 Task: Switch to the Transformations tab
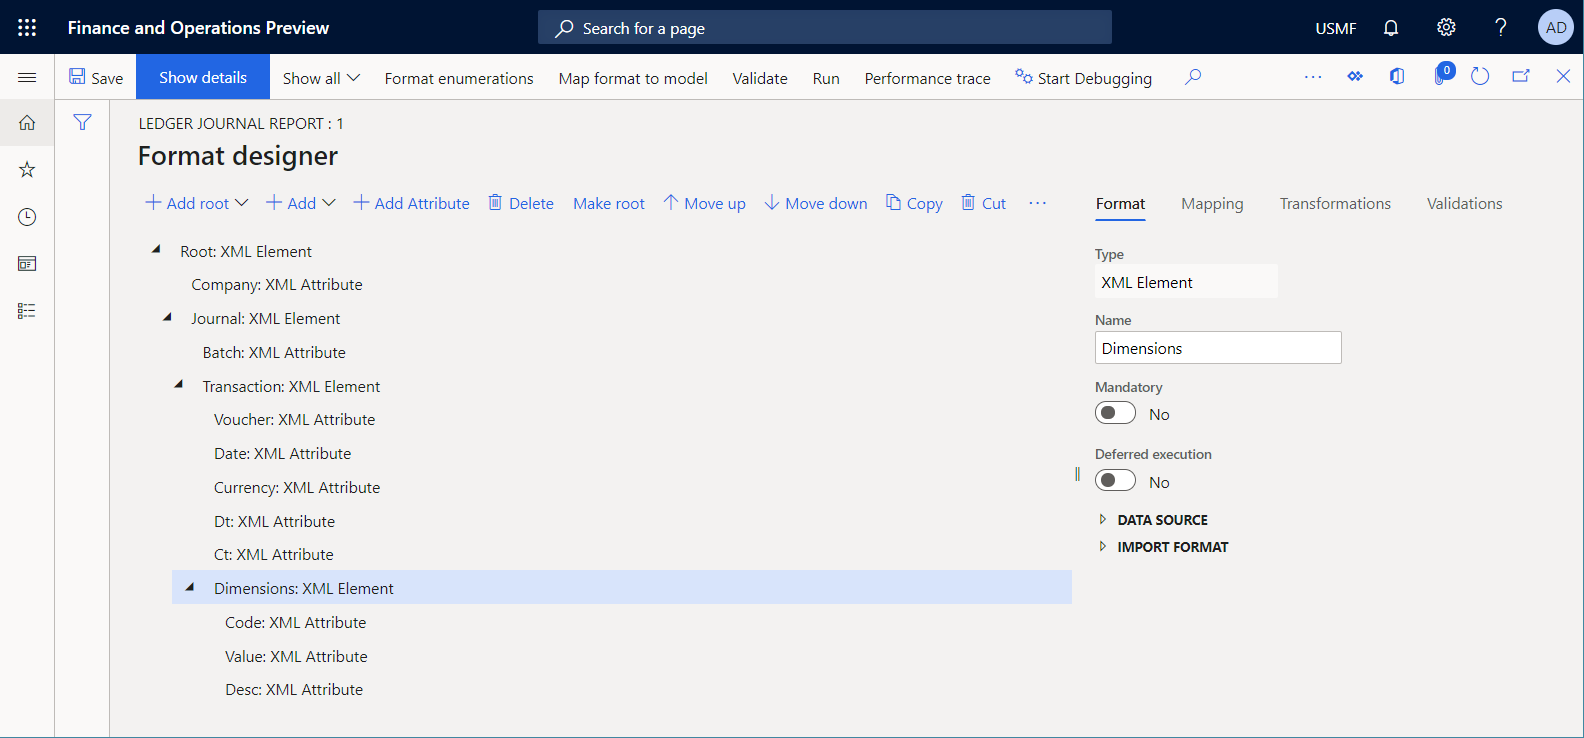tap(1335, 204)
